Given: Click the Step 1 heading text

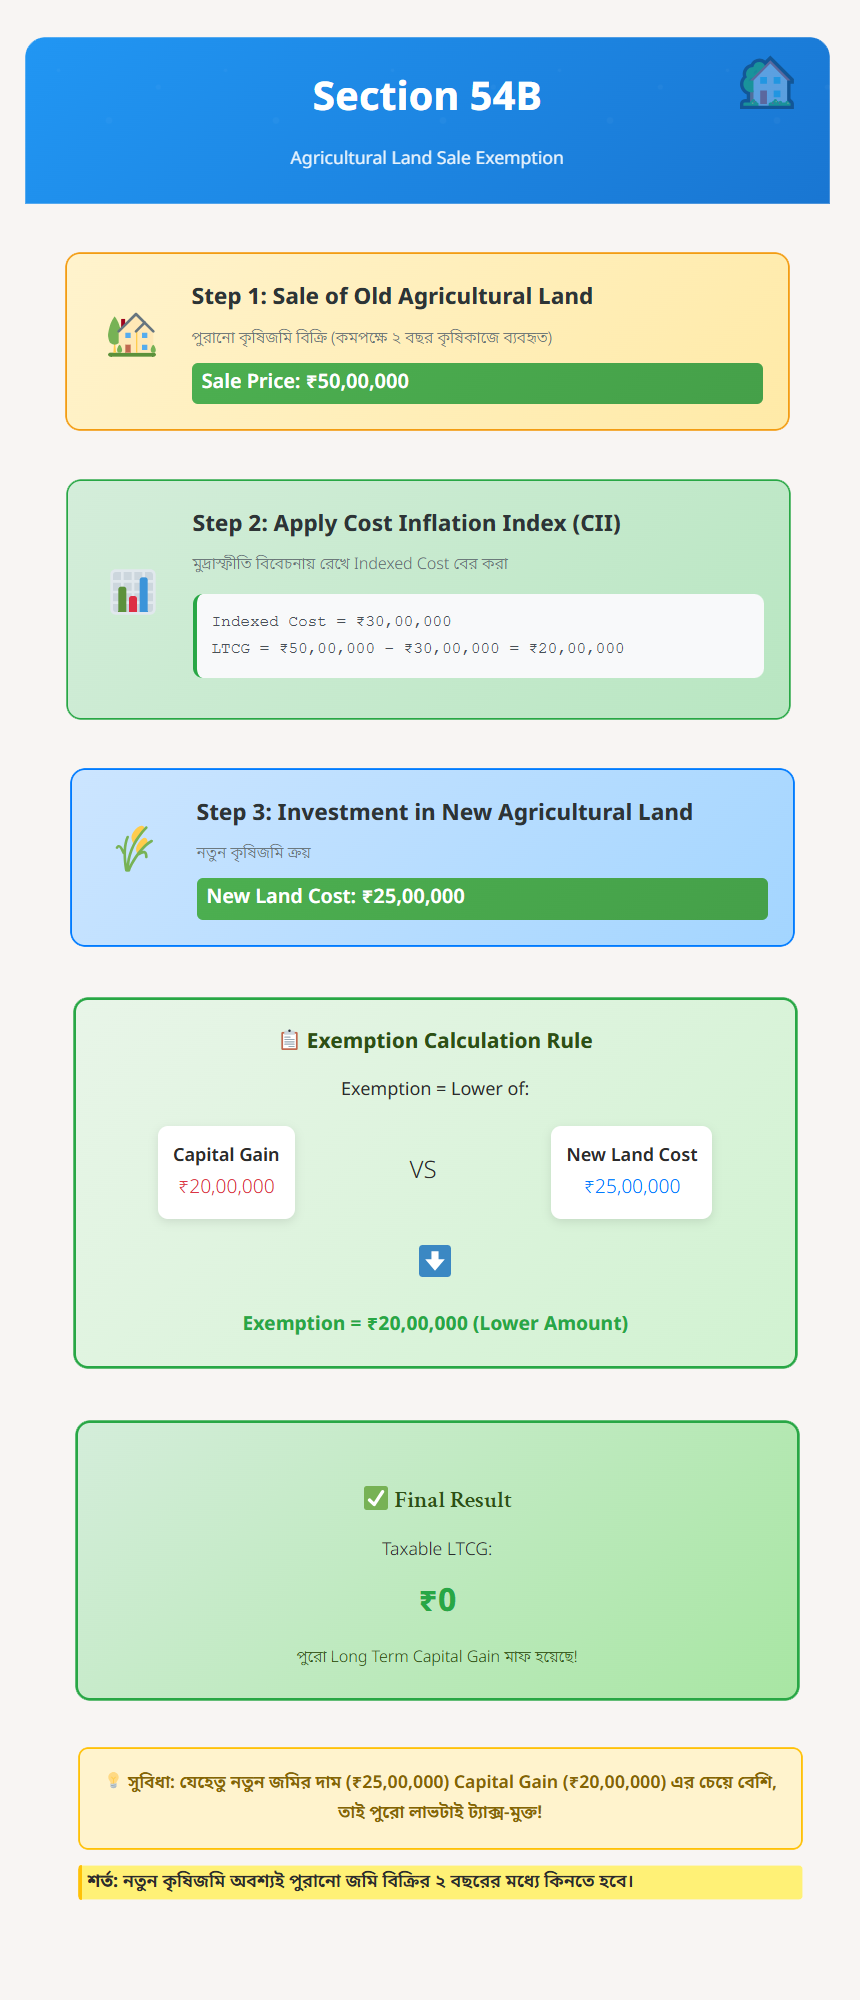Looking at the screenshot, I should [392, 296].
